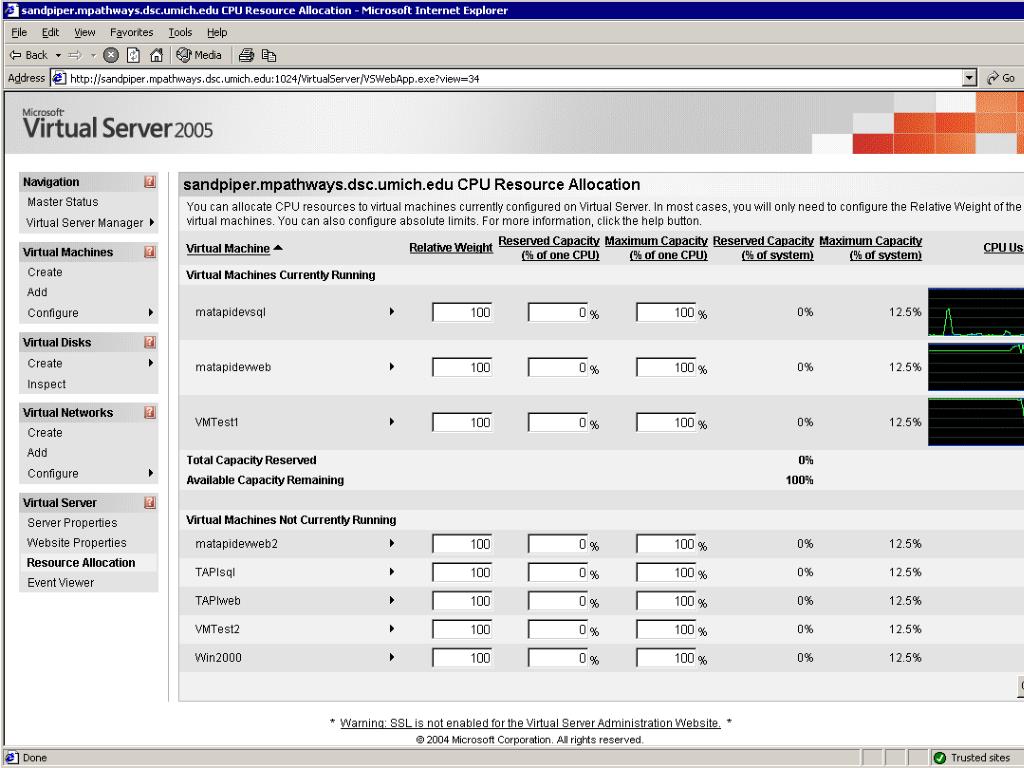Open help icon for Virtual Disks panel
Image resolution: width=1024 pixels, height=768 pixels.
(x=150, y=342)
